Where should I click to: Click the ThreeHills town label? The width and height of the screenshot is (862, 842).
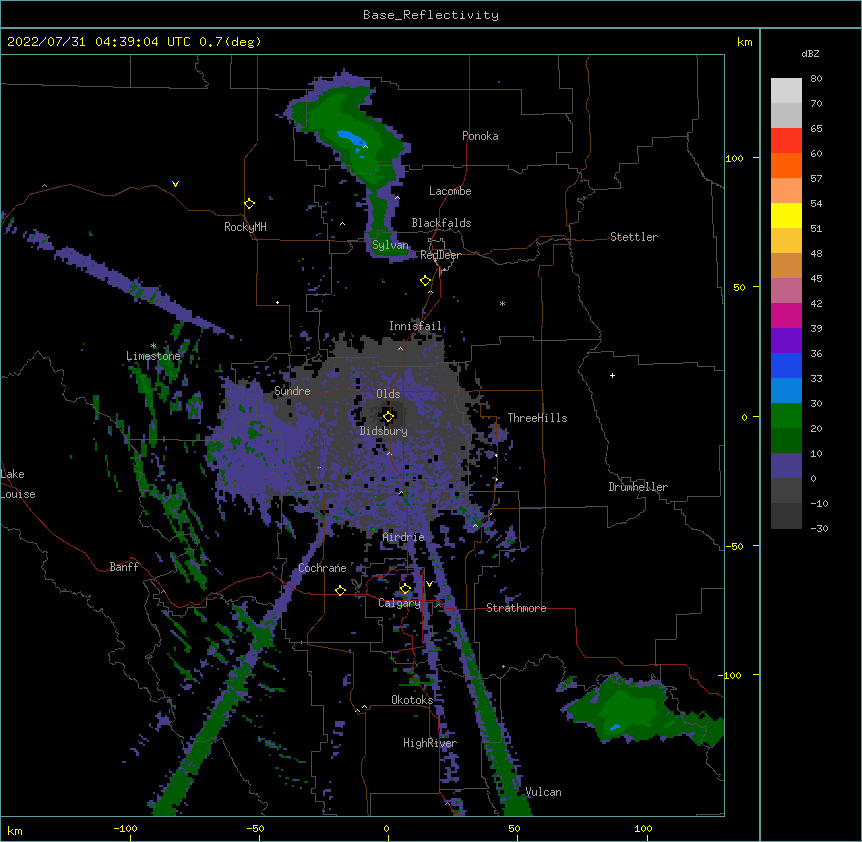(x=537, y=418)
